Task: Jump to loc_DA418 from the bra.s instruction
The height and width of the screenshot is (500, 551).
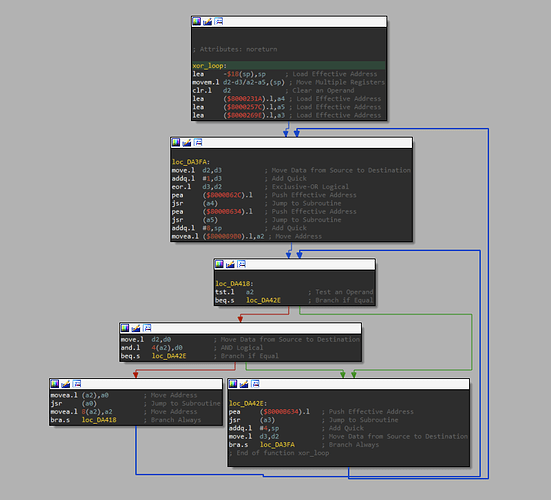Action: click(99, 420)
